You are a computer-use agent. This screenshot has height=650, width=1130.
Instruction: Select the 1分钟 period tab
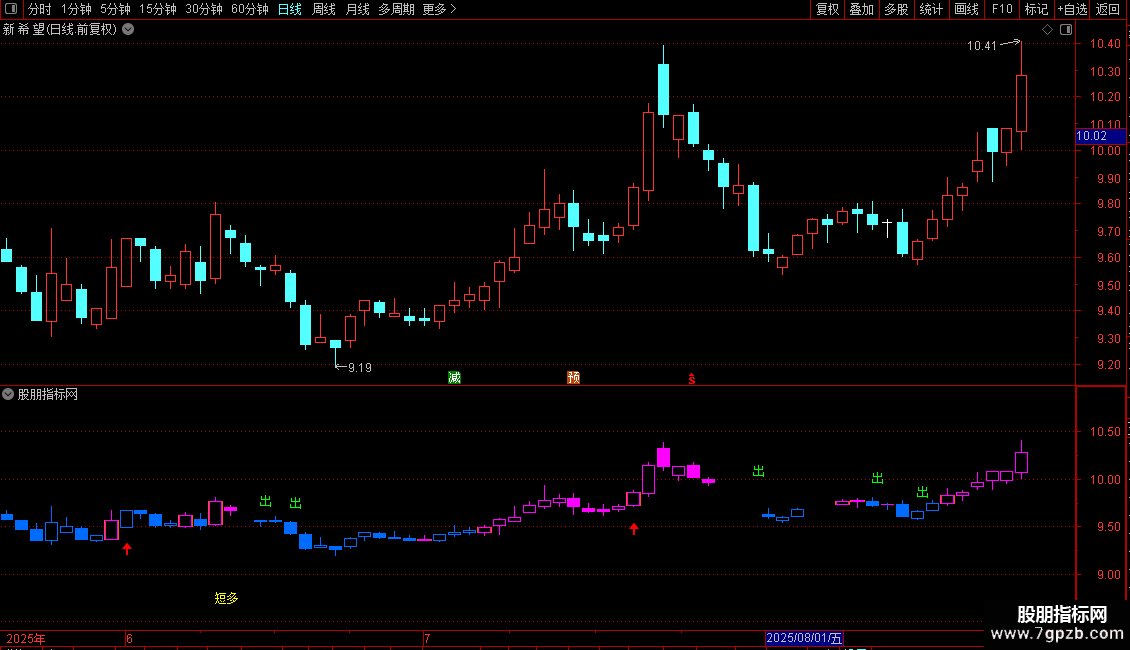coord(76,9)
